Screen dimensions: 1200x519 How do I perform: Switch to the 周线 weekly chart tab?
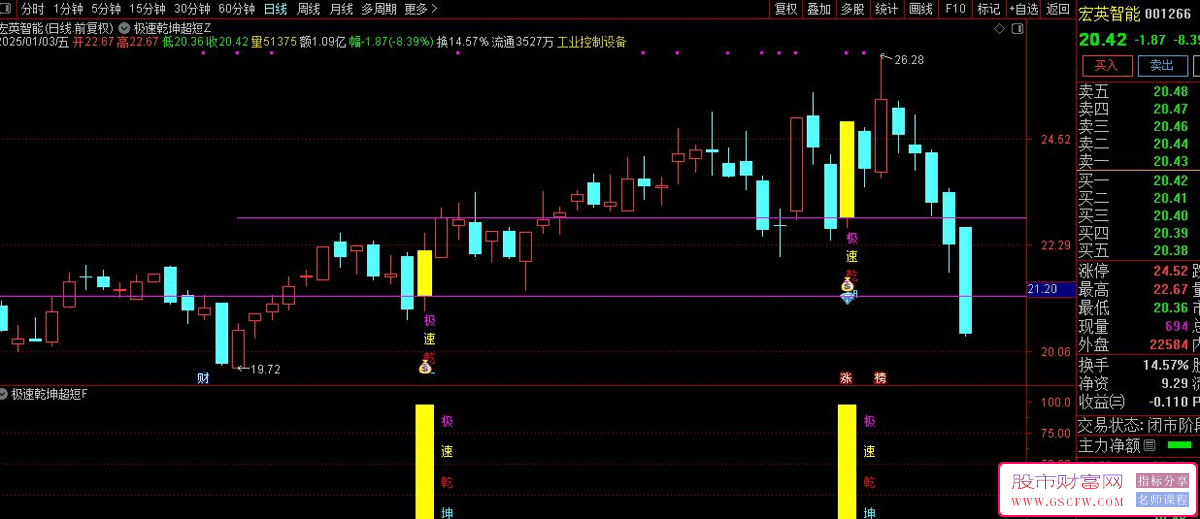tap(308, 9)
